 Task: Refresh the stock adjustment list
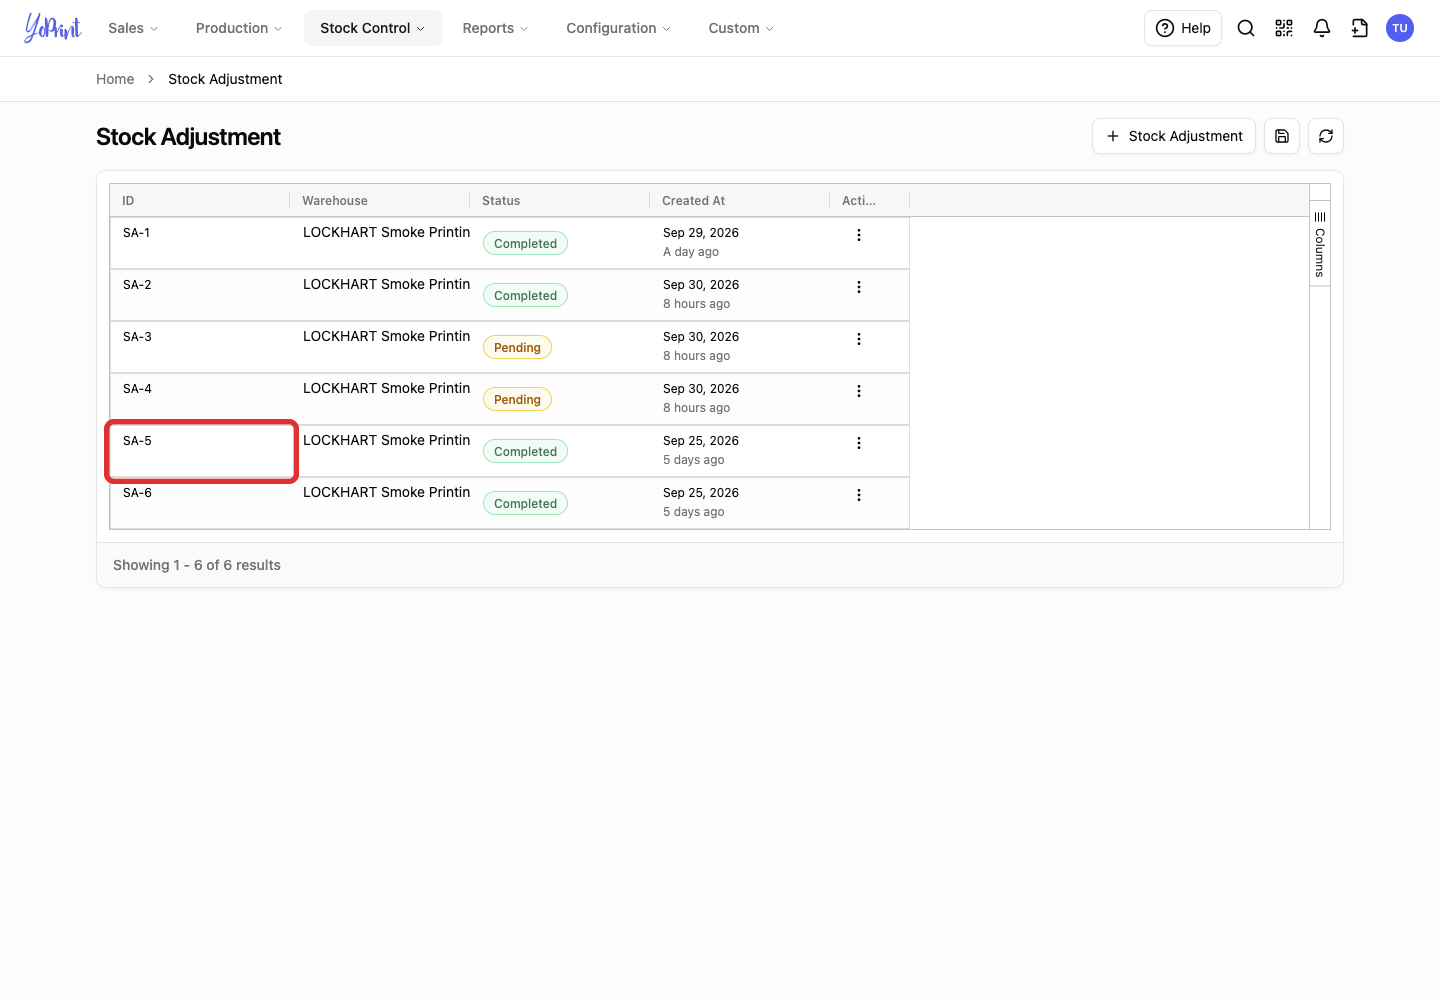pos(1326,136)
